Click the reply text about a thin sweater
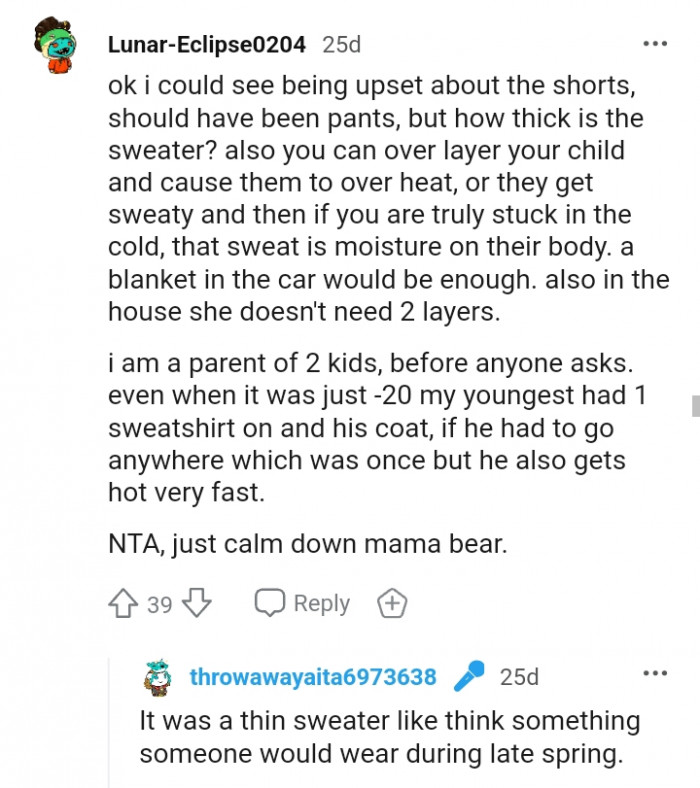The height and width of the screenshot is (788, 700). 390,737
